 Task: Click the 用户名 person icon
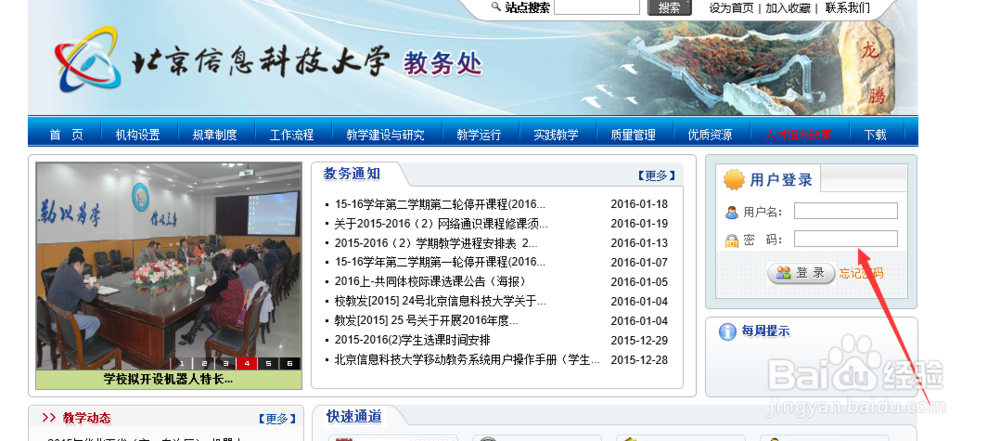coord(732,212)
